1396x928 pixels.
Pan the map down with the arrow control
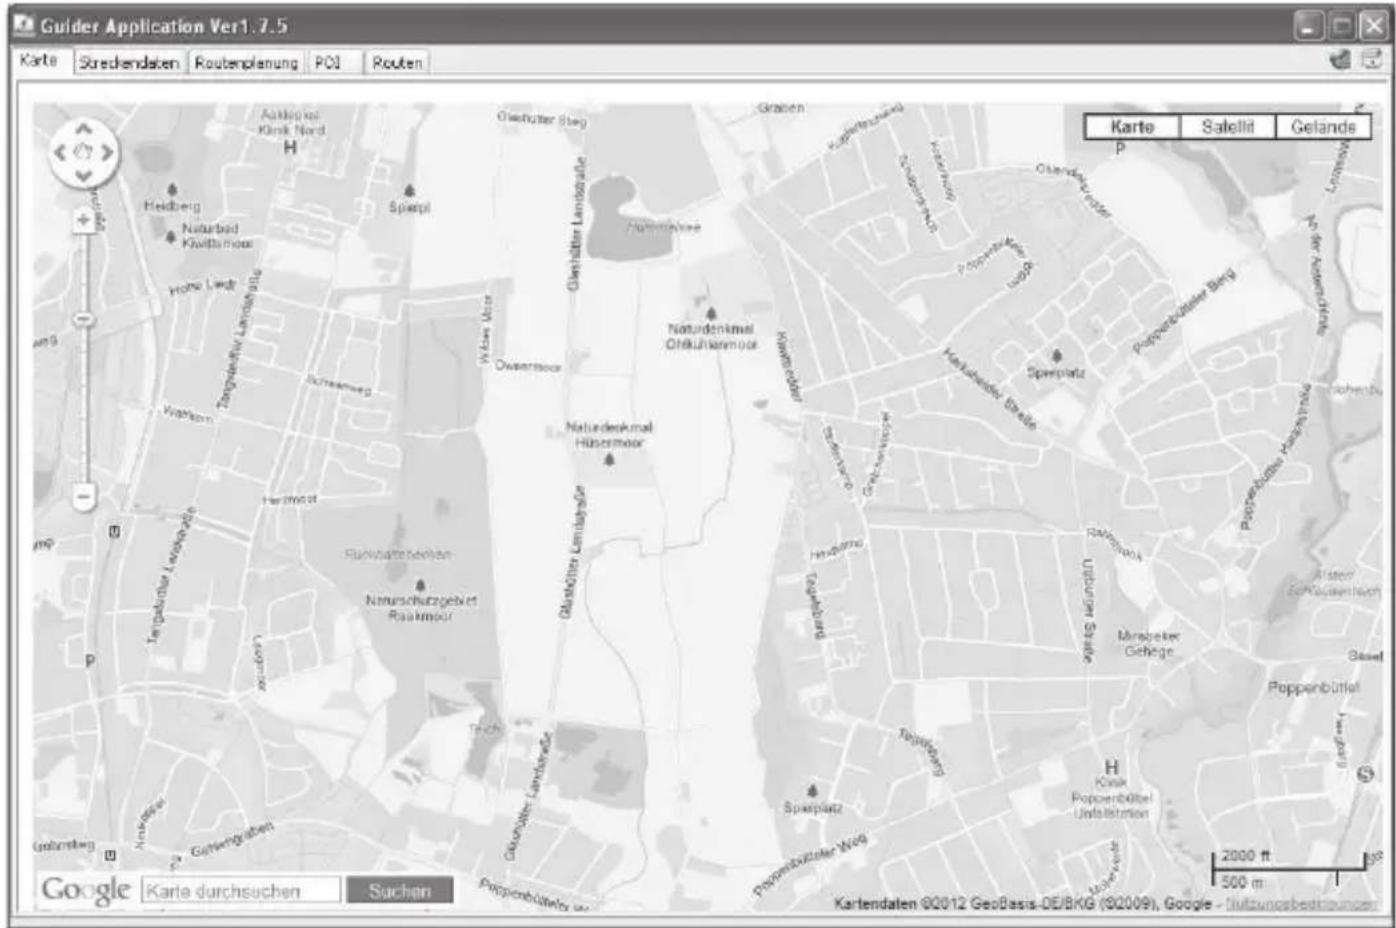84,175
